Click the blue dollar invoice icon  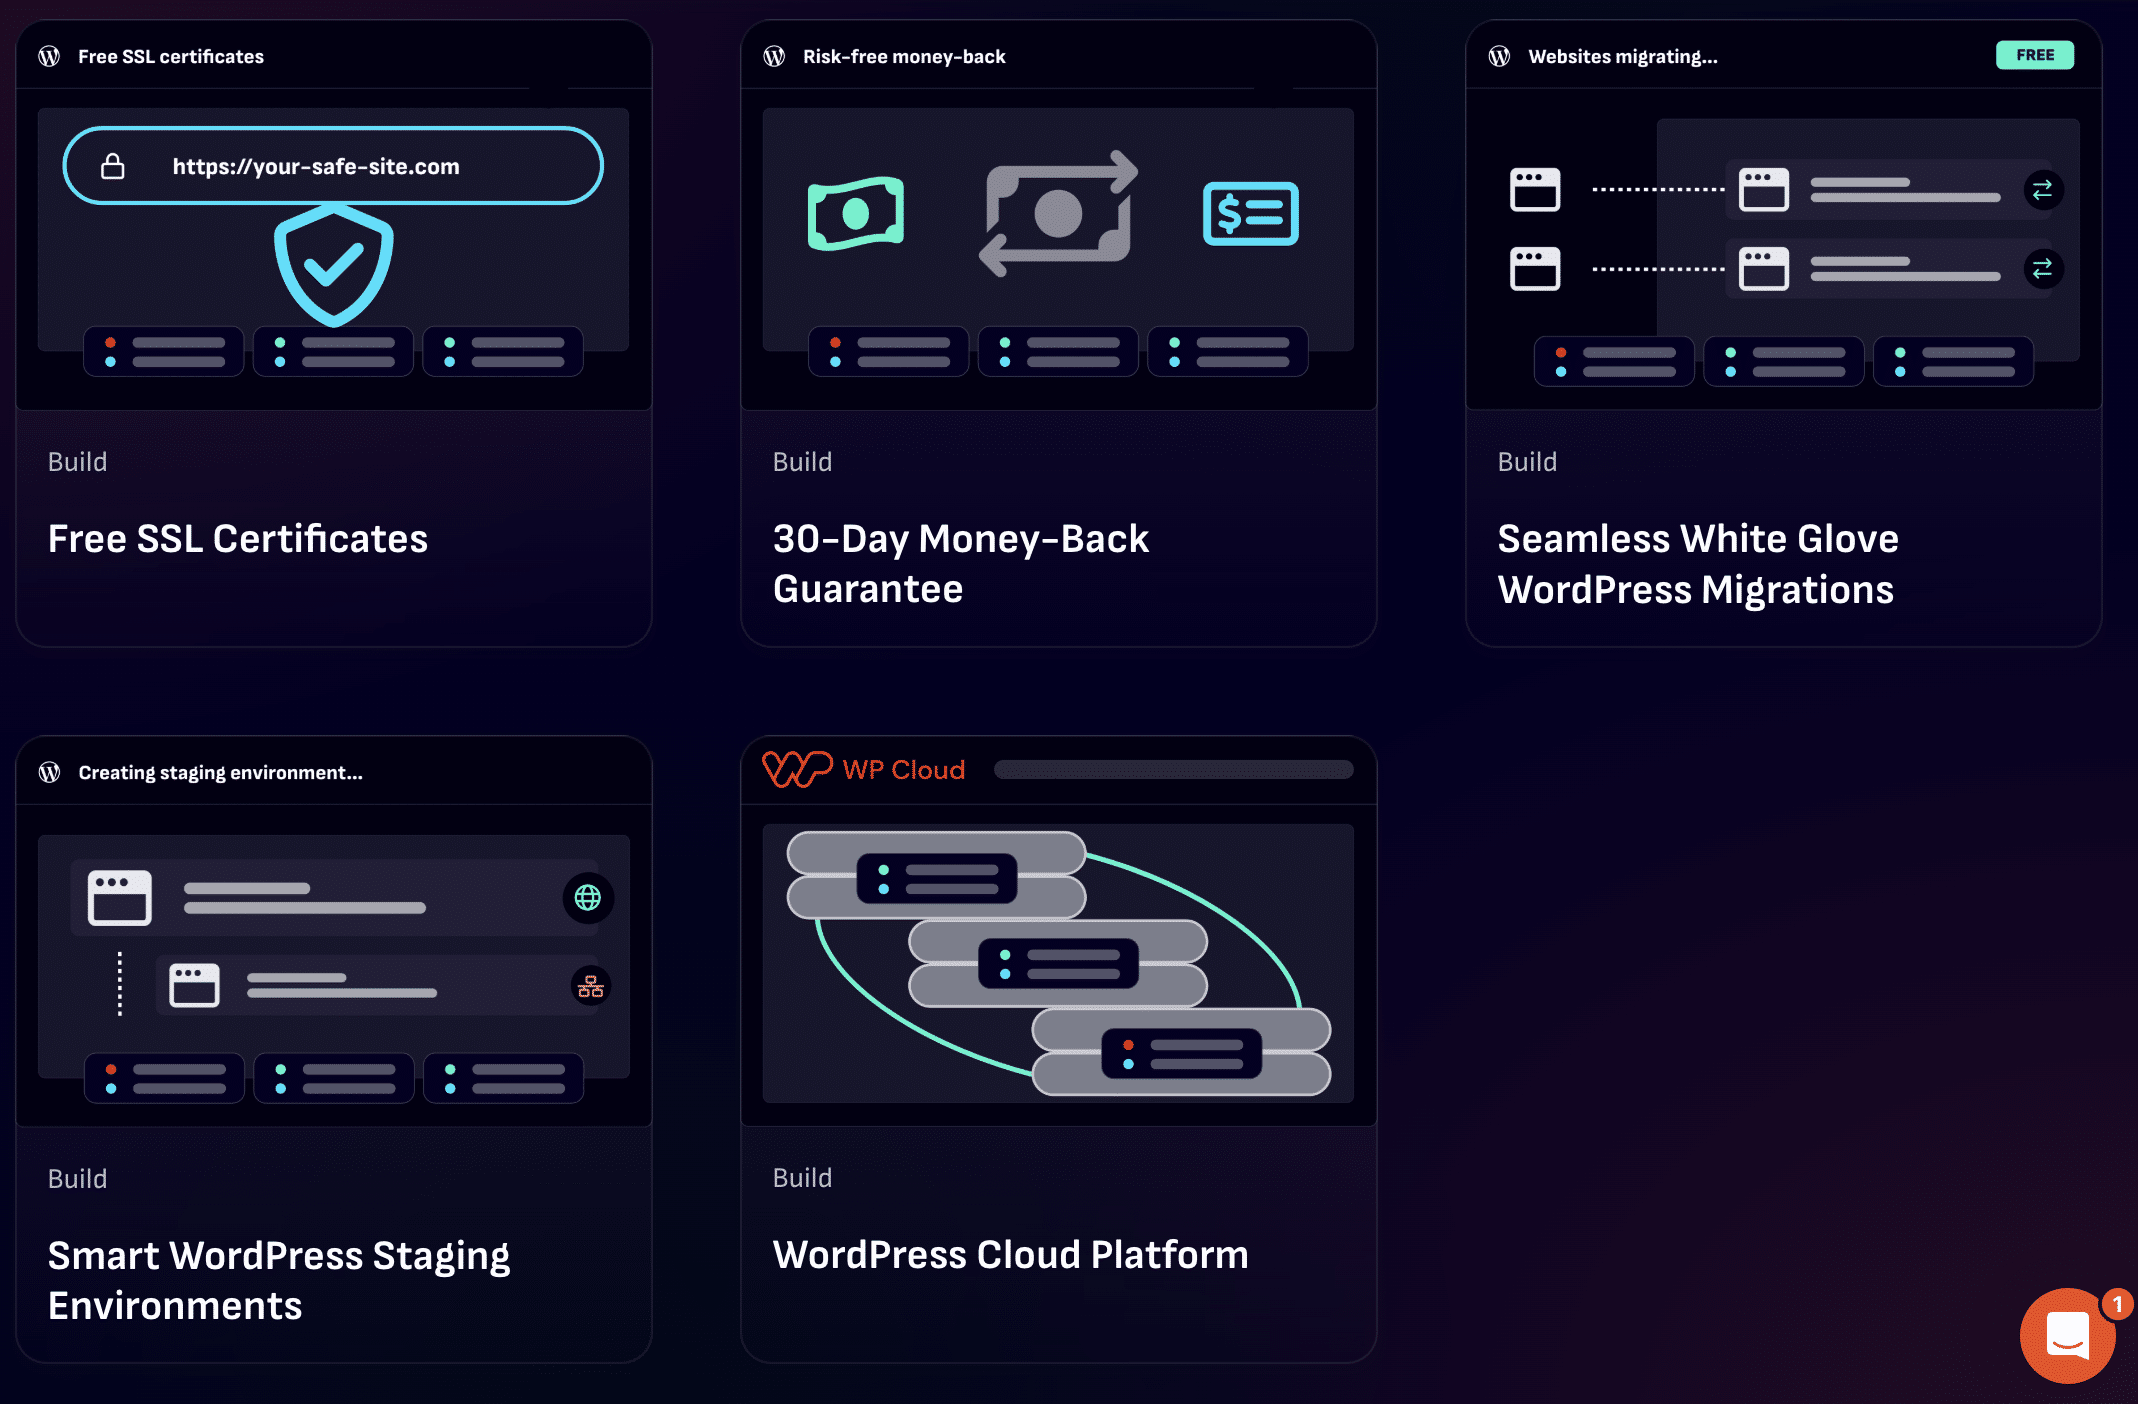(x=1250, y=213)
